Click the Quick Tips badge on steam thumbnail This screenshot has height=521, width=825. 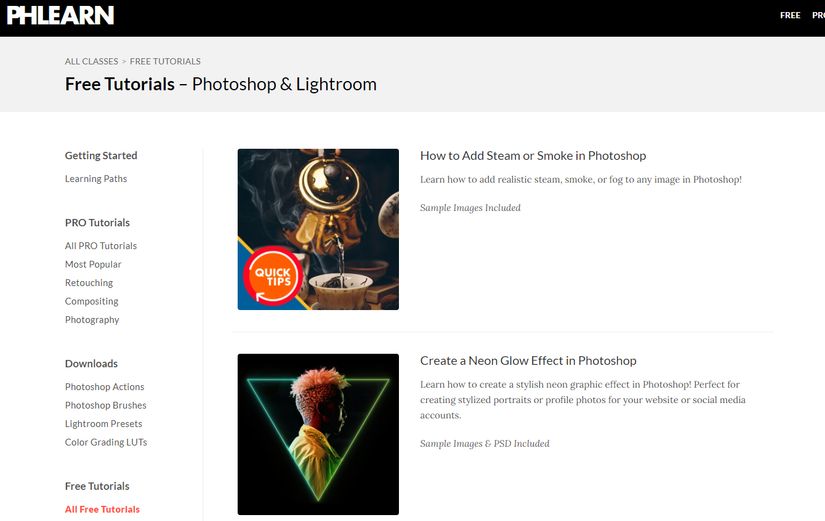[273, 276]
